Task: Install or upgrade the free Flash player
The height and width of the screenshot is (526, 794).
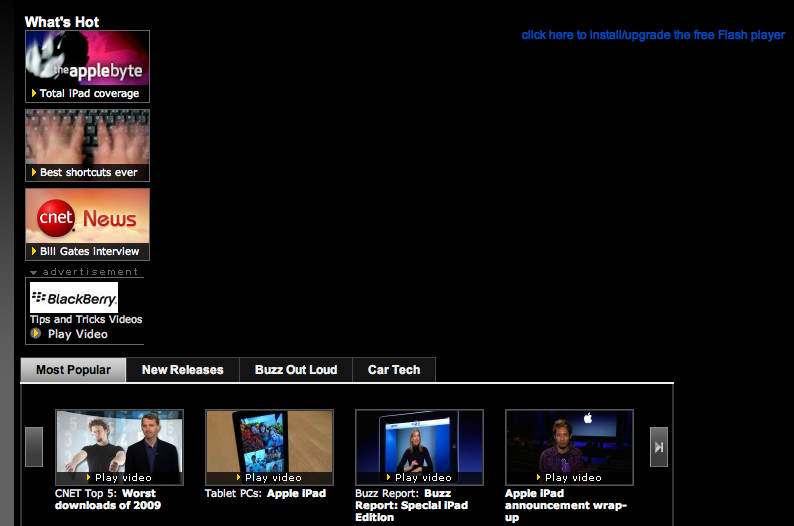Action: (653, 35)
